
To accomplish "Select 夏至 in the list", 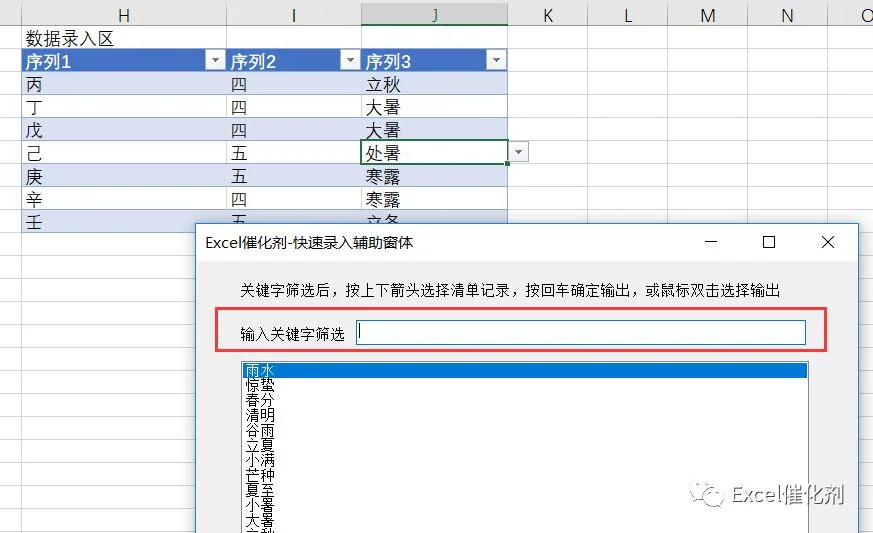I will pyautogui.click(x=524, y=490).
